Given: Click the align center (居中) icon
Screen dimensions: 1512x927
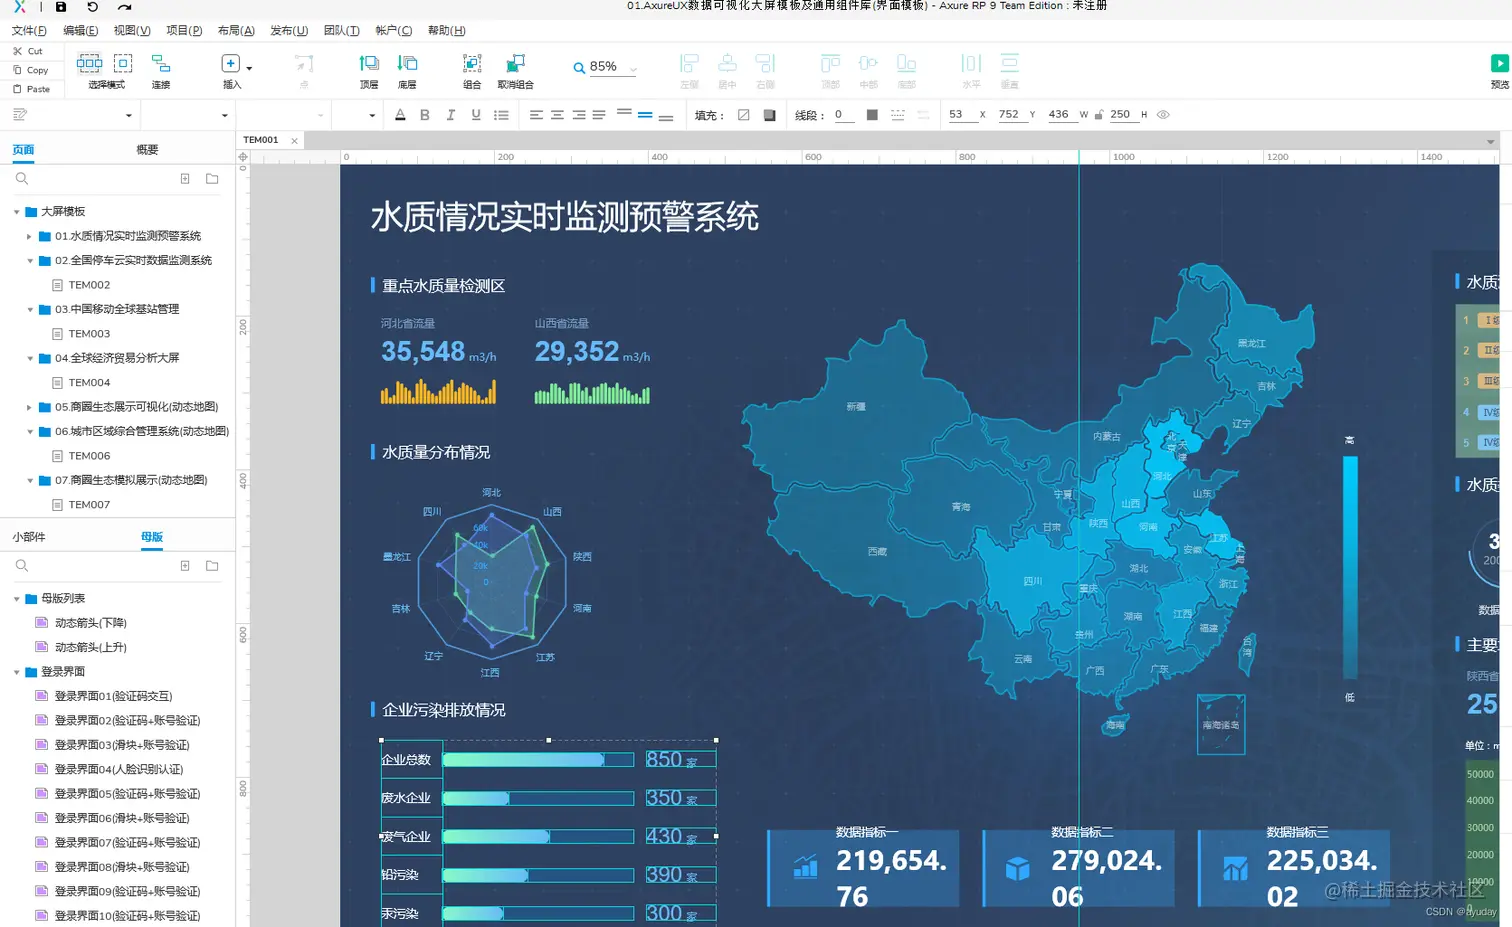Looking at the screenshot, I should [x=727, y=63].
